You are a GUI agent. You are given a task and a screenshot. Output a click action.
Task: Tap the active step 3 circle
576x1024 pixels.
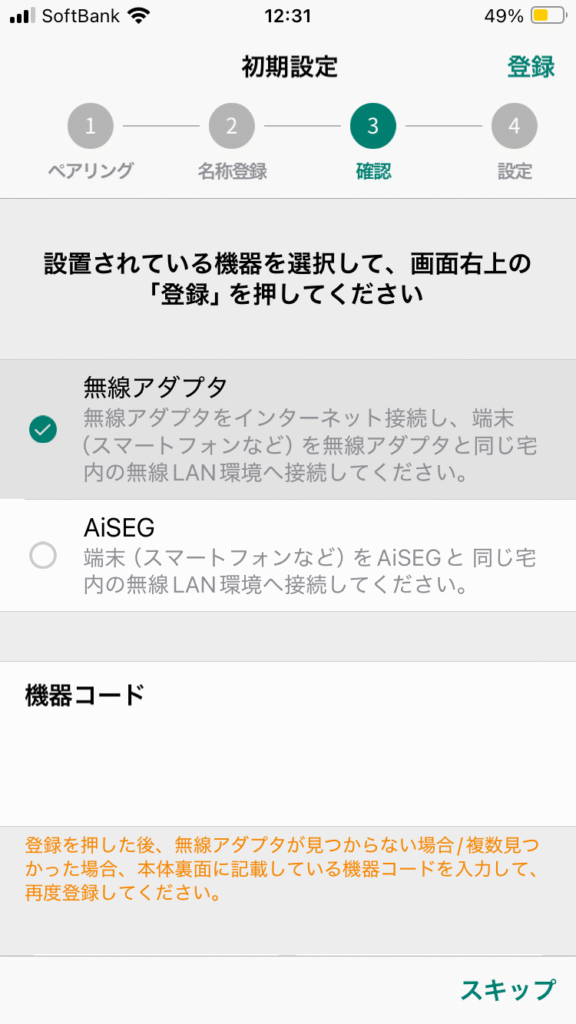(x=373, y=126)
